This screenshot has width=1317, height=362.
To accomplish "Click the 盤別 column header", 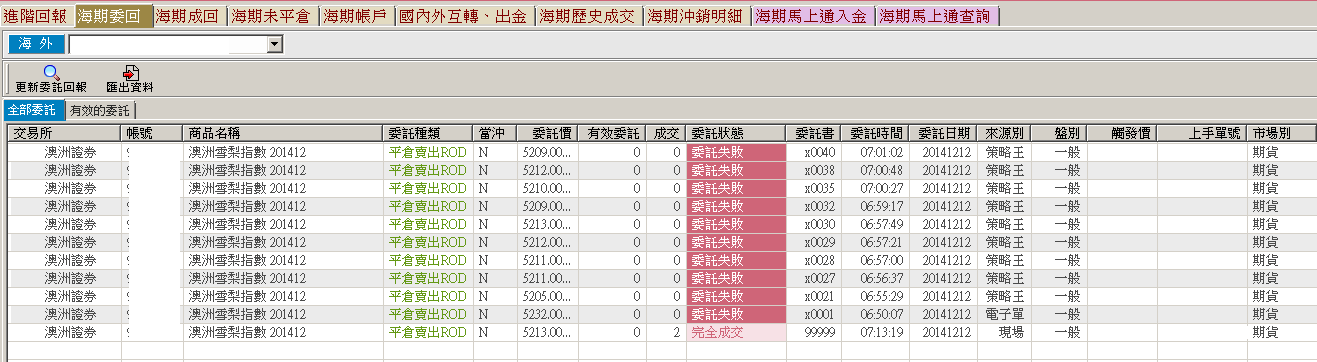I will click(x=1058, y=133).
